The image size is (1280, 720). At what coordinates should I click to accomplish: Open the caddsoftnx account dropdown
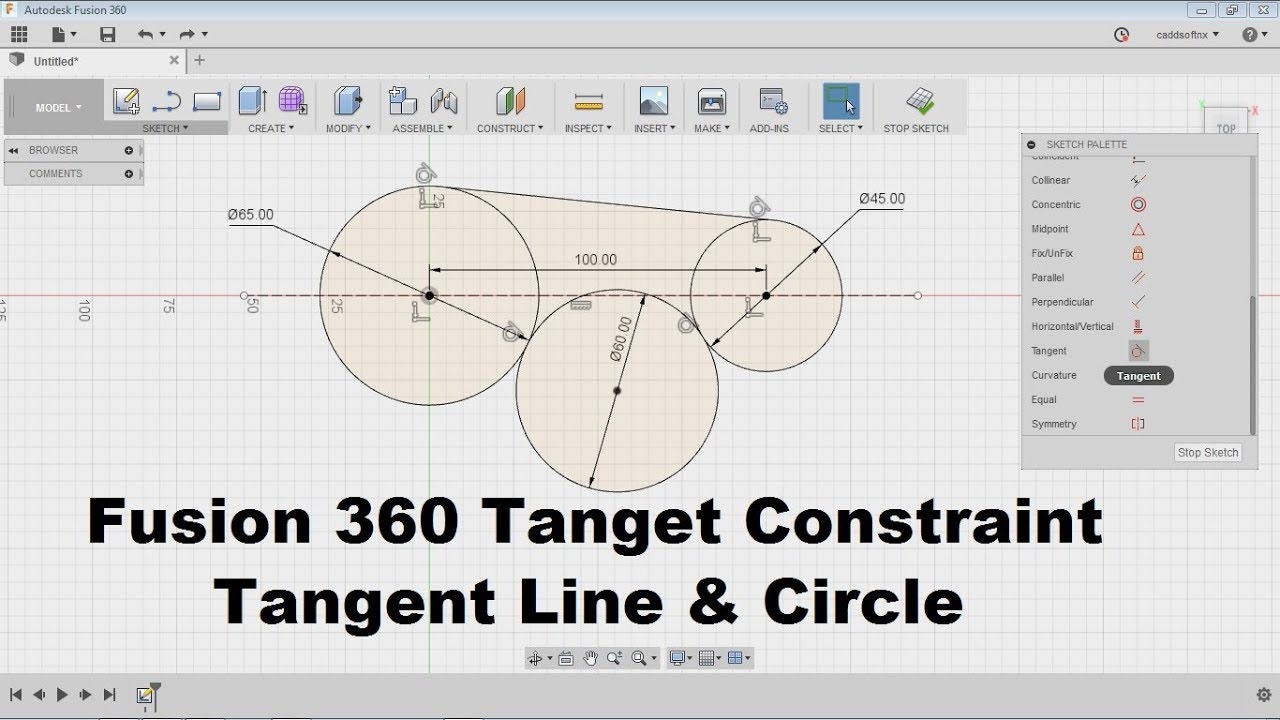pos(1188,34)
